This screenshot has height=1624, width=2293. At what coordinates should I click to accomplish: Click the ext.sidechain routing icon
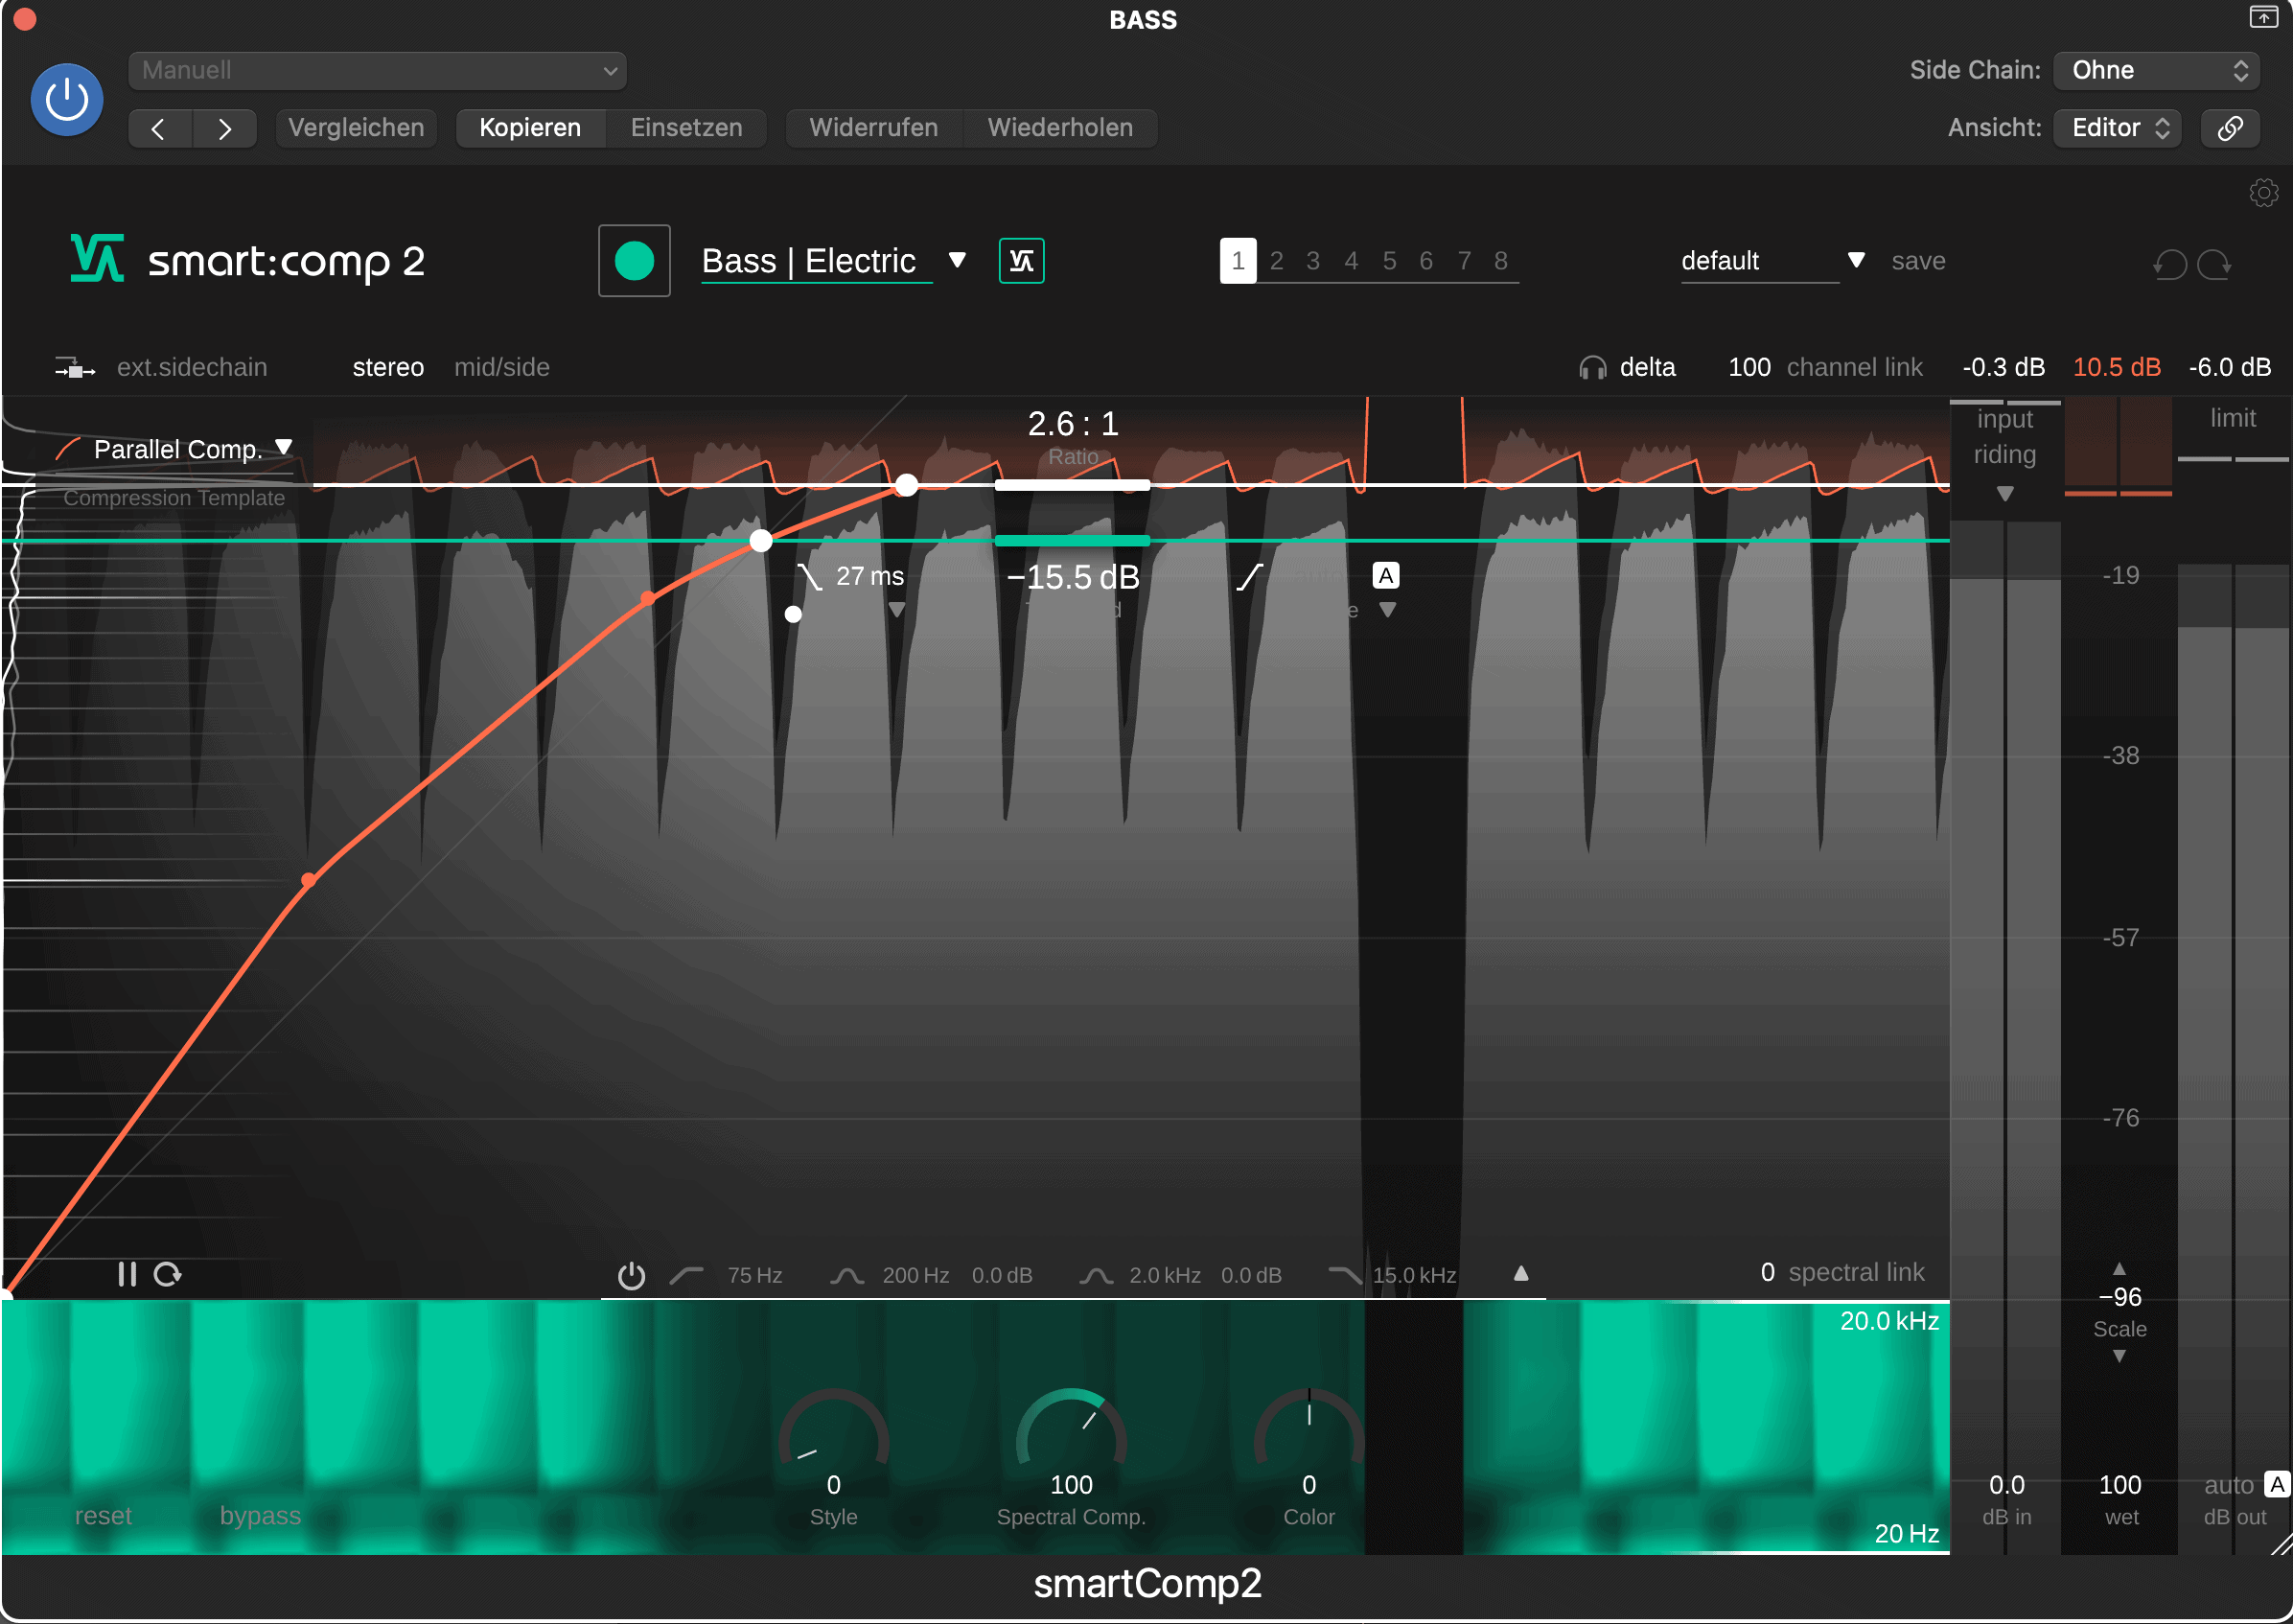tap(75, 368)
